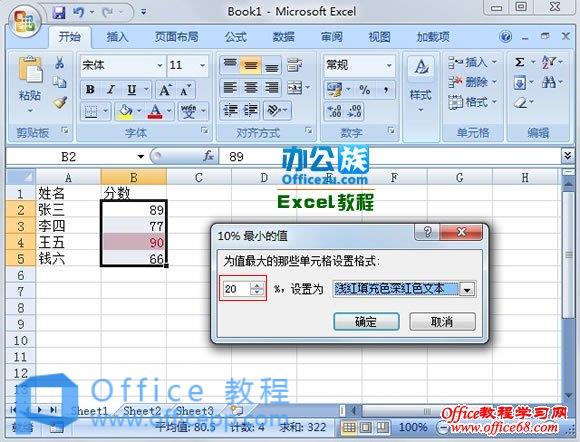Select the whole sheet via corner button

tap(21, 178)
